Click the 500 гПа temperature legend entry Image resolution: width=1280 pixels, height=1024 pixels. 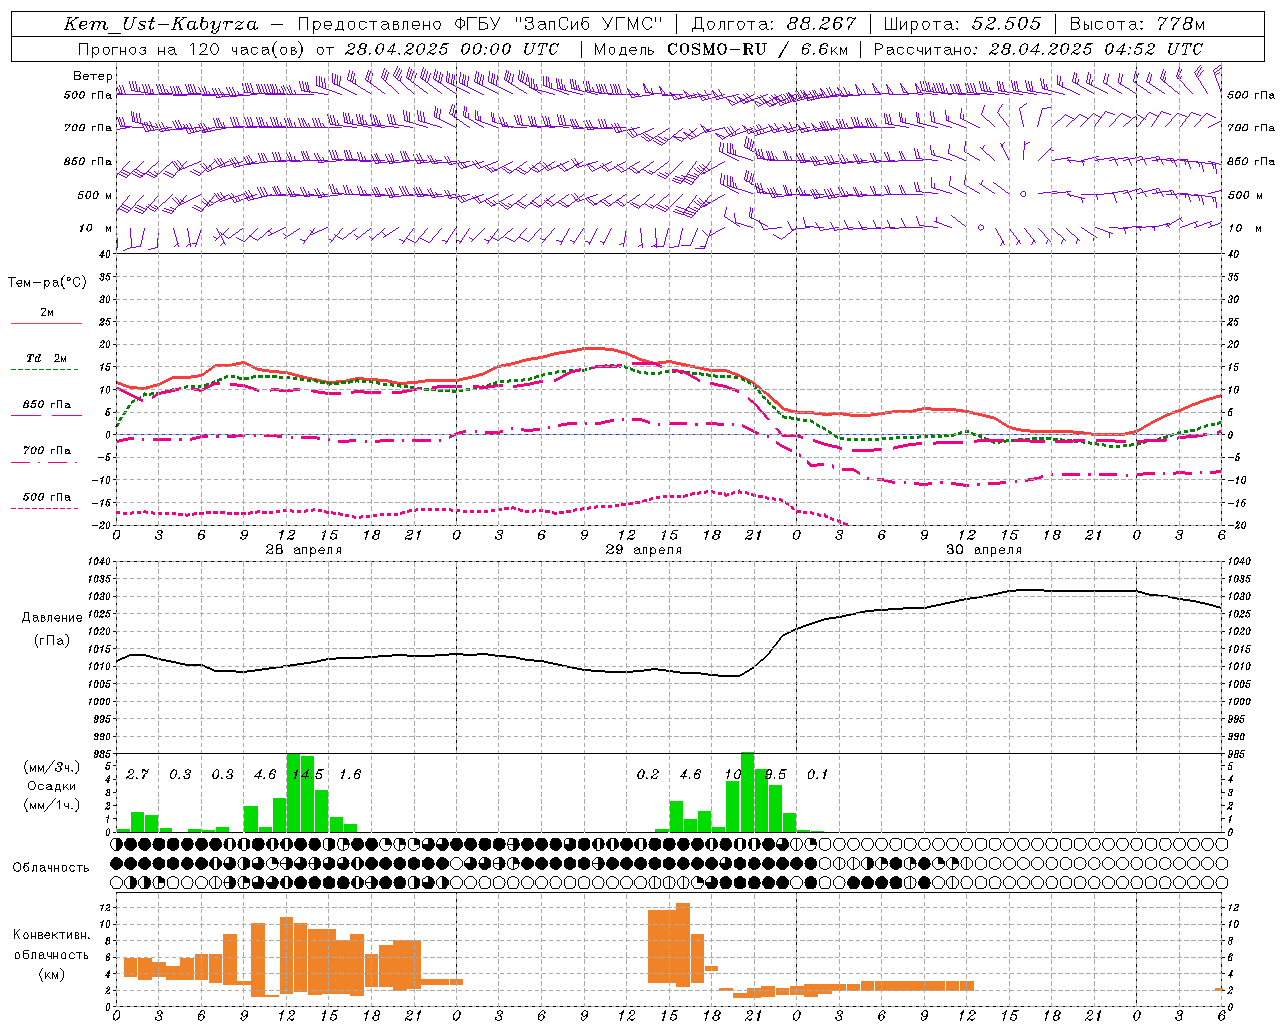pos(47,497)
